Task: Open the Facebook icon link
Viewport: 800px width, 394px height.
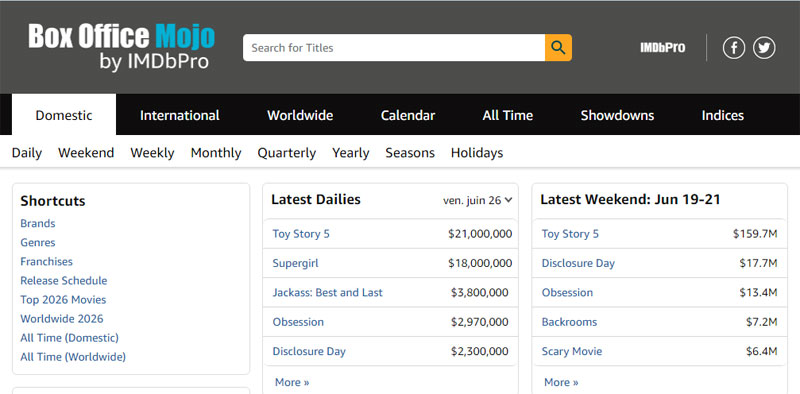Action: [x=734, y=48]
